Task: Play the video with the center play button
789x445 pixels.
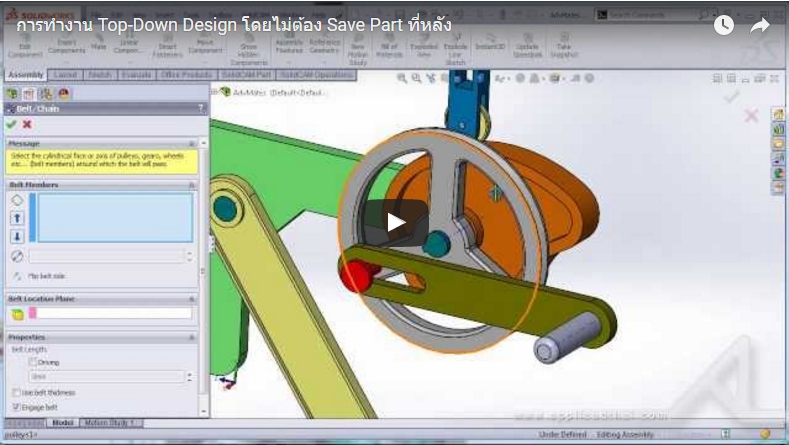Action: coord(396,222)
